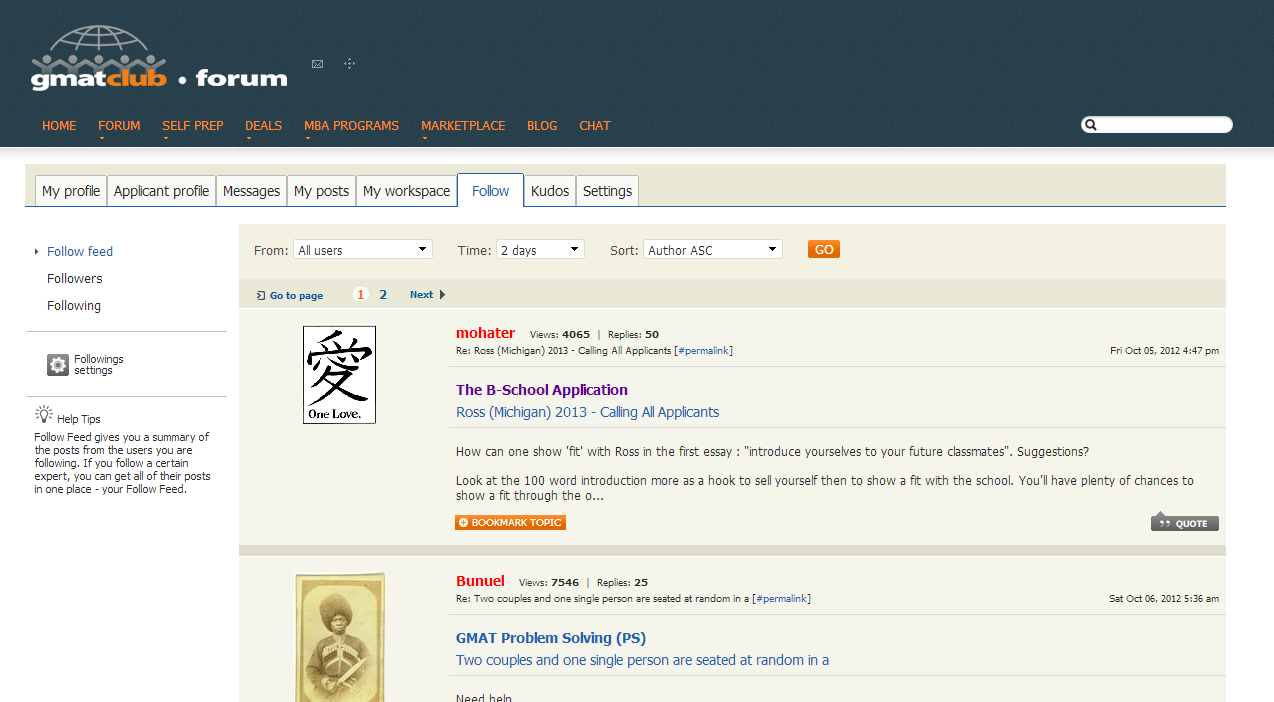The image size is (1274, 702).
Task: Expand the MBA PROGRAMS menu
Action: coord(351,126)
